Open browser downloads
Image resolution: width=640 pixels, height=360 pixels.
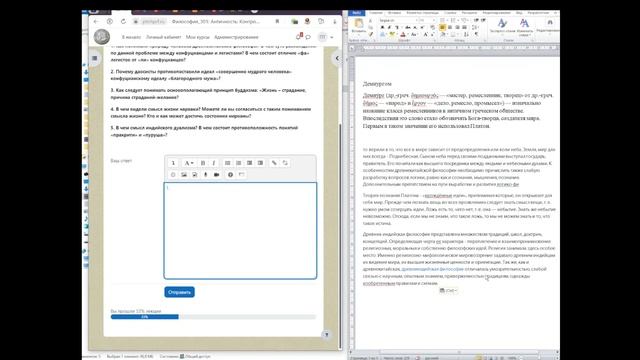pyautogui.click(x=335, y=22)
